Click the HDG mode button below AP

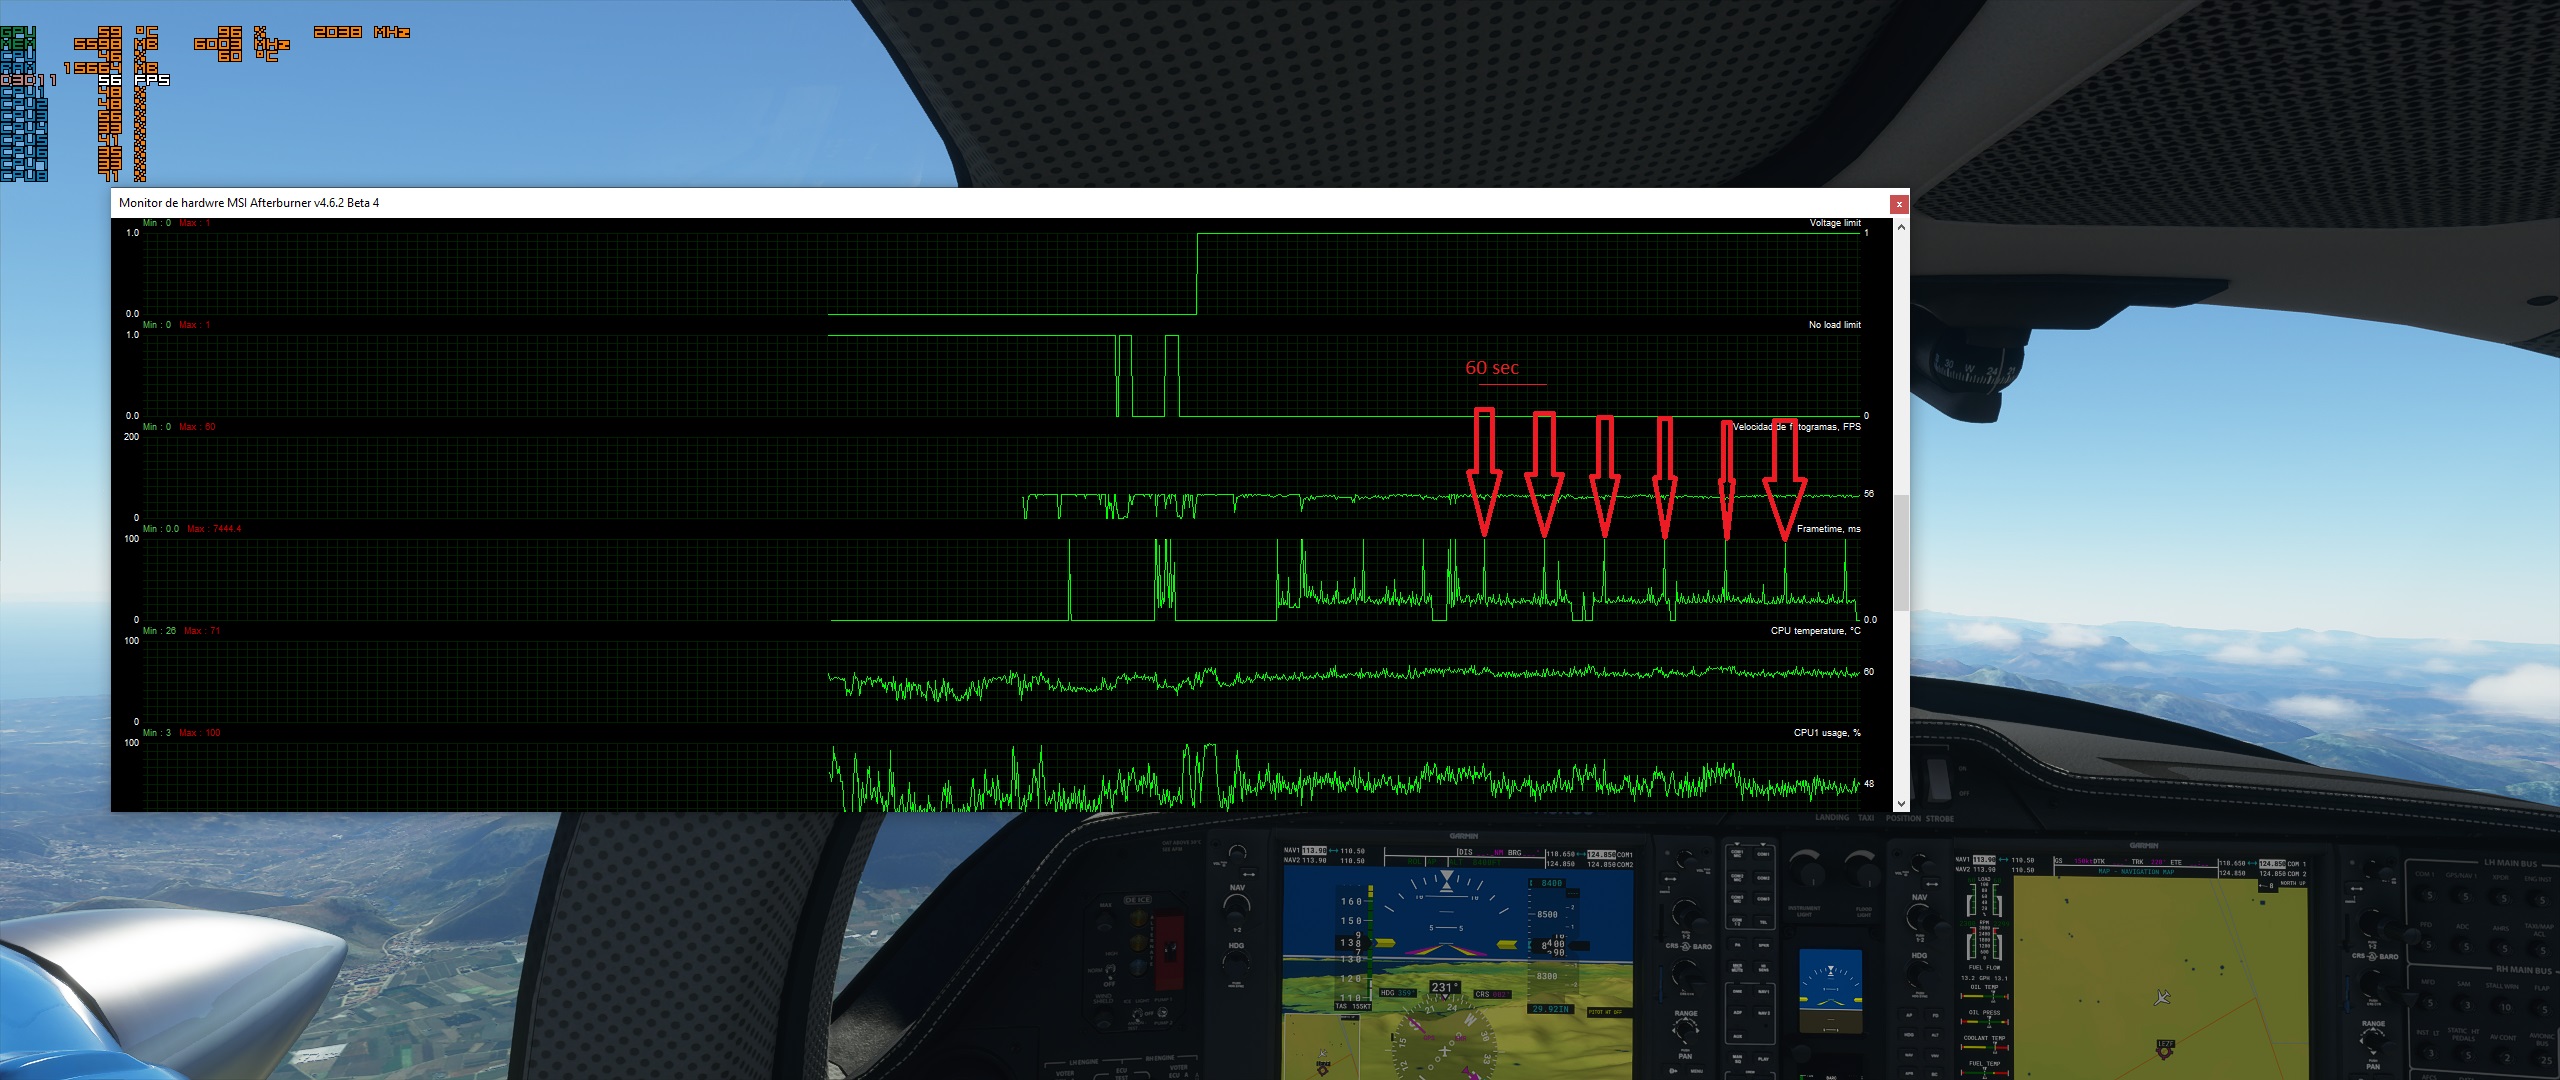1909,1035
